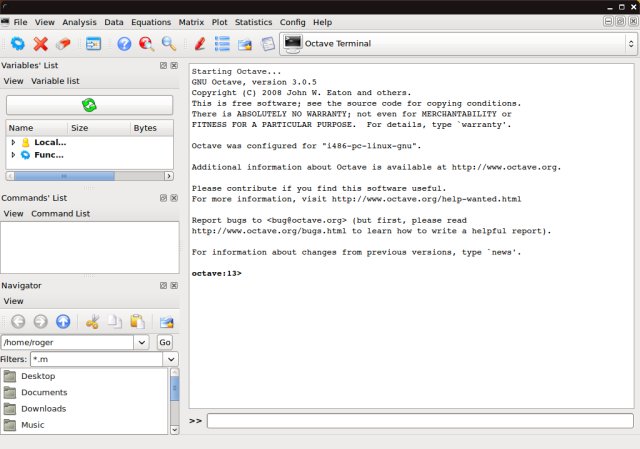
Task: Click the red X stop icon in toolbar
Action: point(41,44)
